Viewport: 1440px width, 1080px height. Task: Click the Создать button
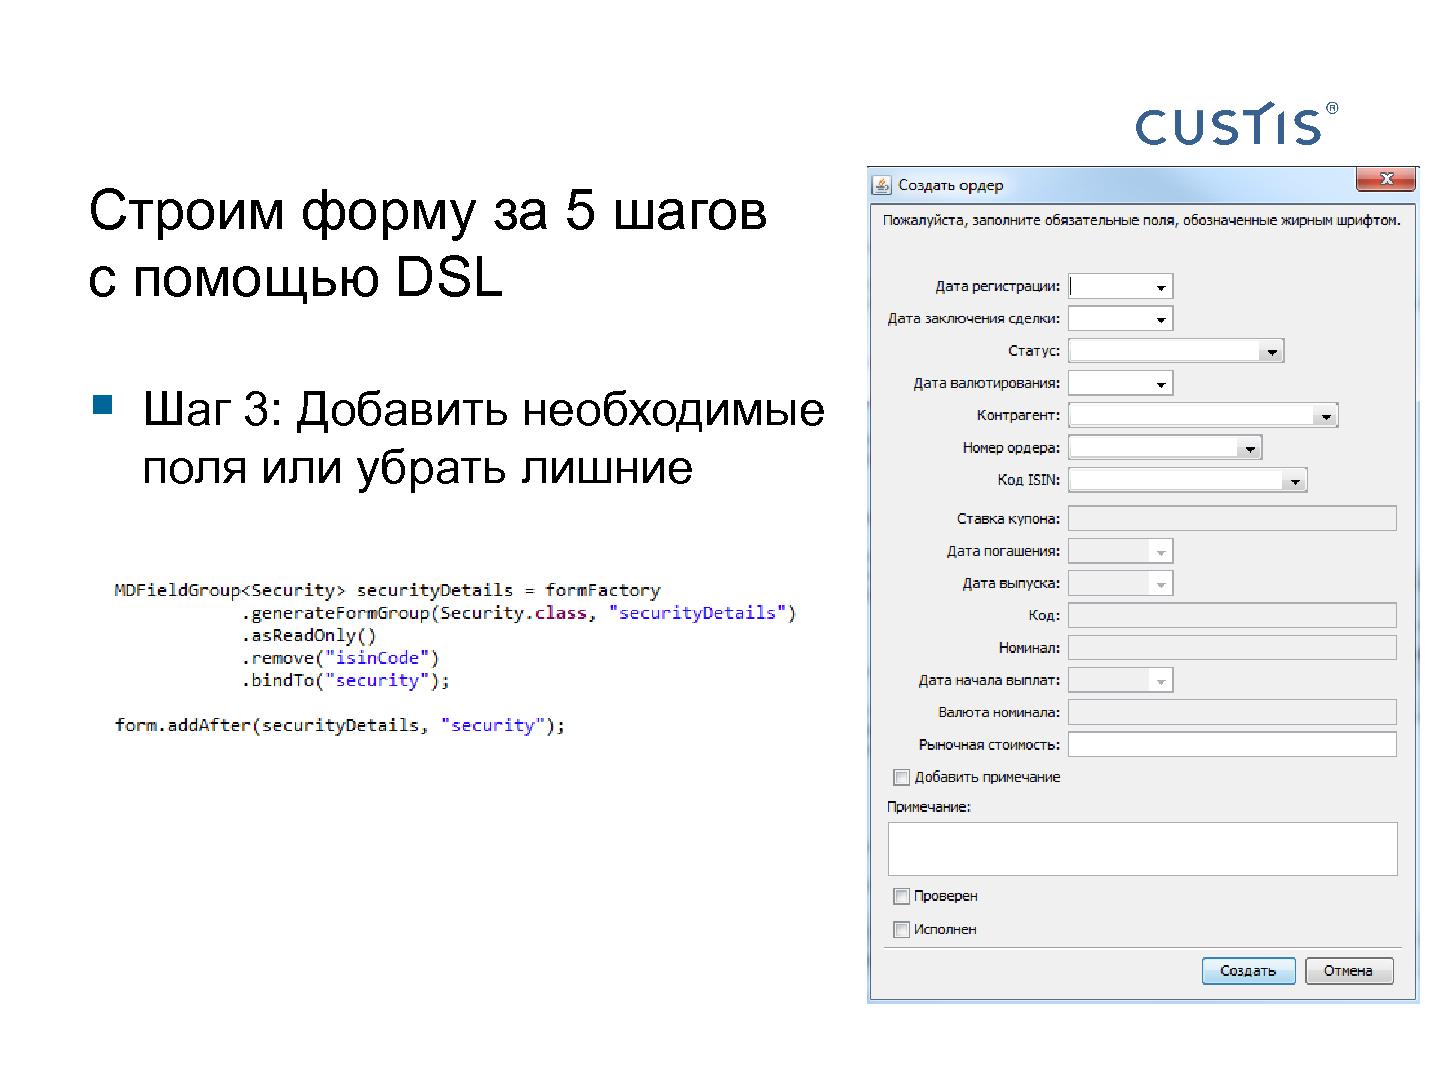1248,971
